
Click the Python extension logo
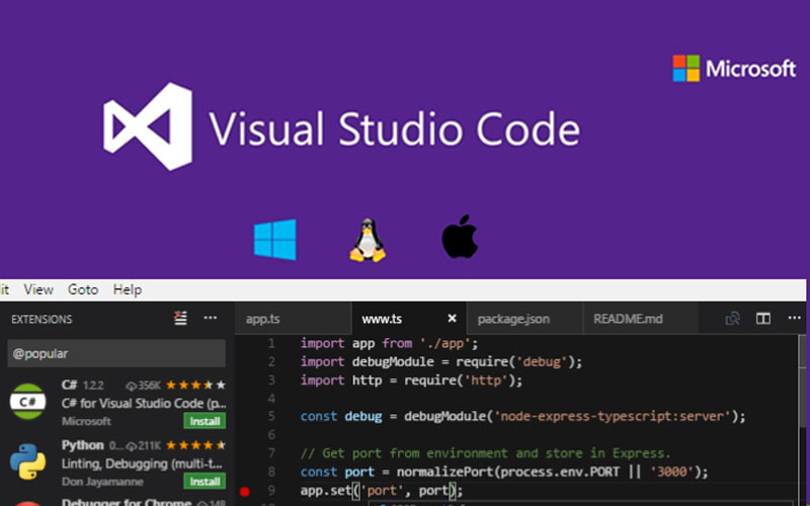[28, 462]
